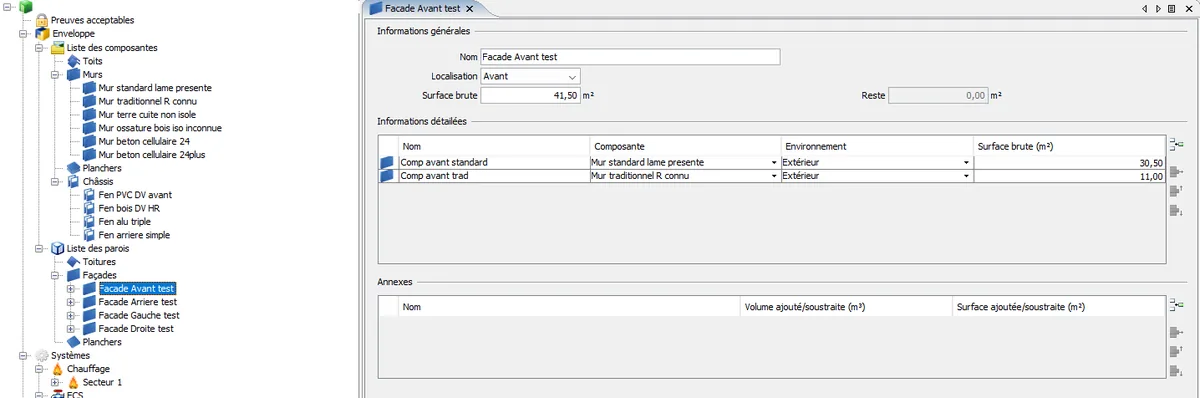This screenshot has width=1200, height=398.
Task: Click the blue Murs icon
Action: tap(73, 74)
